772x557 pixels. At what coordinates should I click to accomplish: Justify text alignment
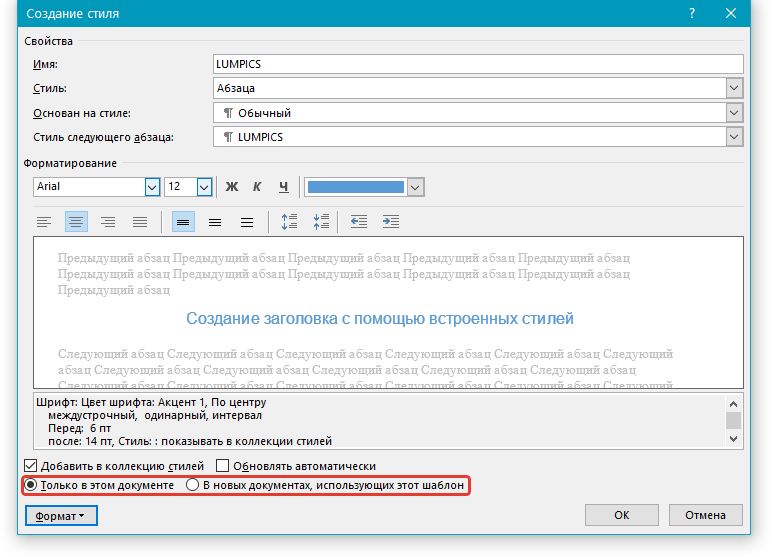pyautogui.click(x=140, y=222)
